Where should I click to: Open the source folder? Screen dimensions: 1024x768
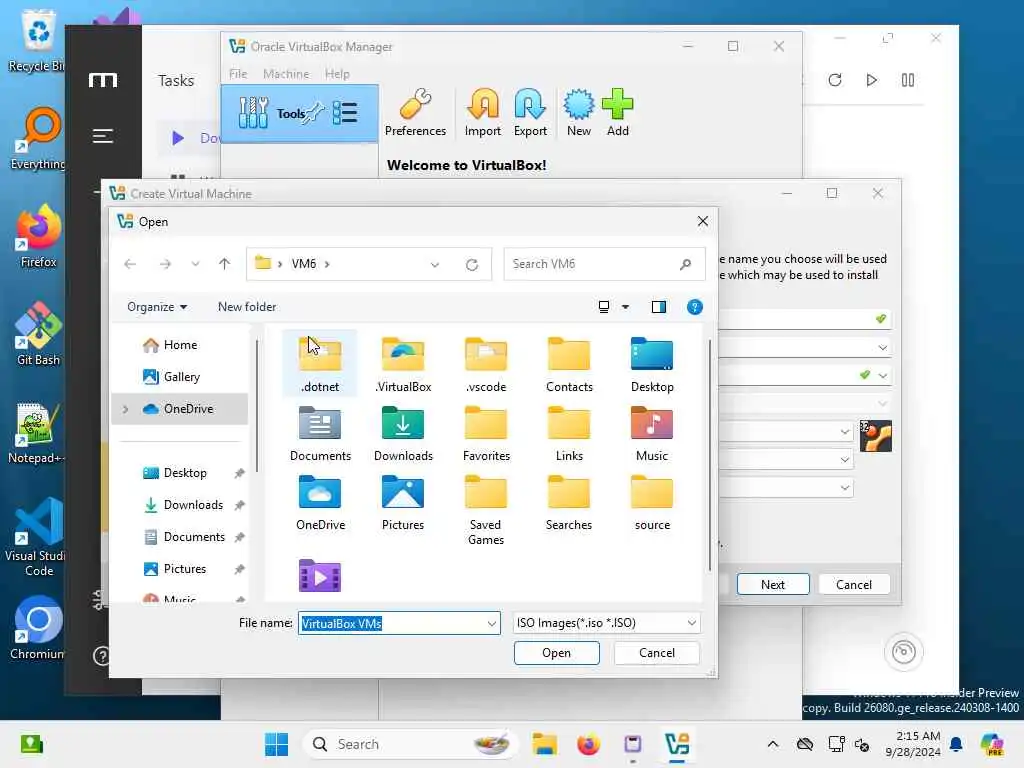[x=652, y=503]
